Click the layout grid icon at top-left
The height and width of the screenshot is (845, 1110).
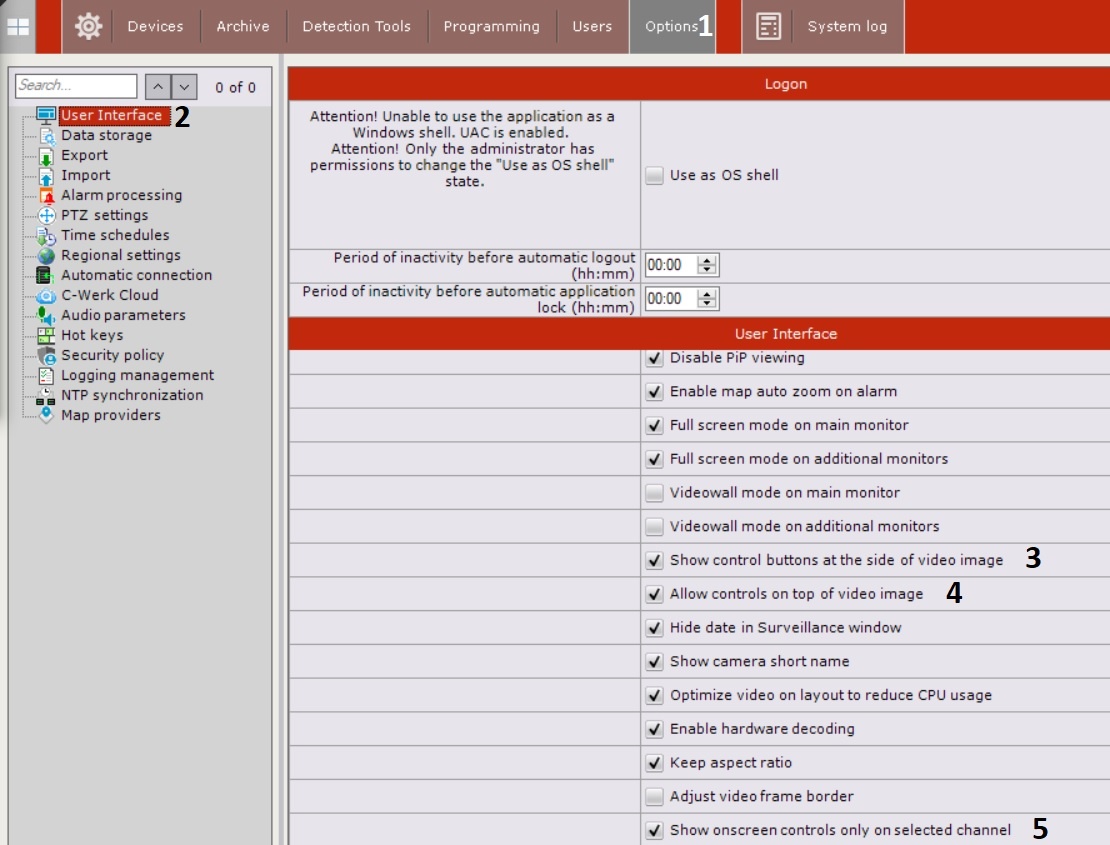coord(18,27)
